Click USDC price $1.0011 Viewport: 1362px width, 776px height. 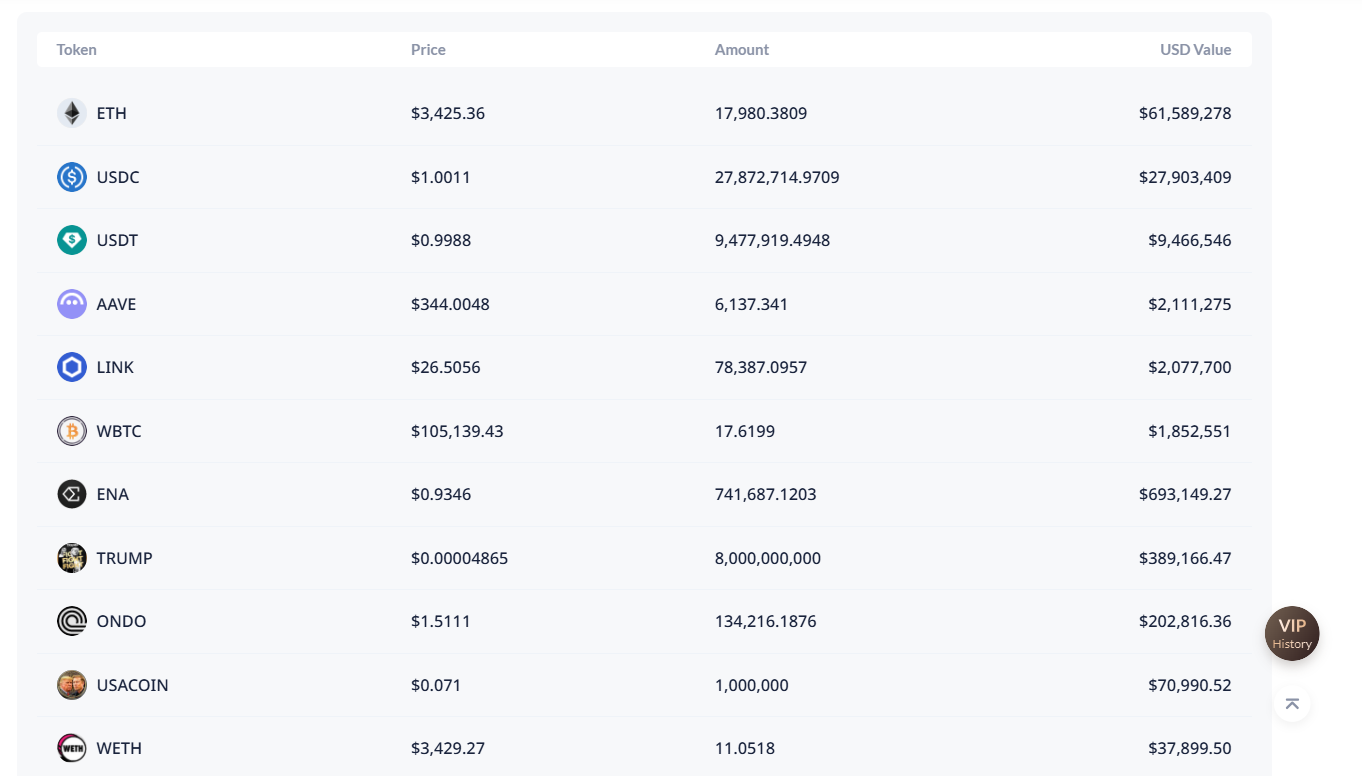pos(441,177)
